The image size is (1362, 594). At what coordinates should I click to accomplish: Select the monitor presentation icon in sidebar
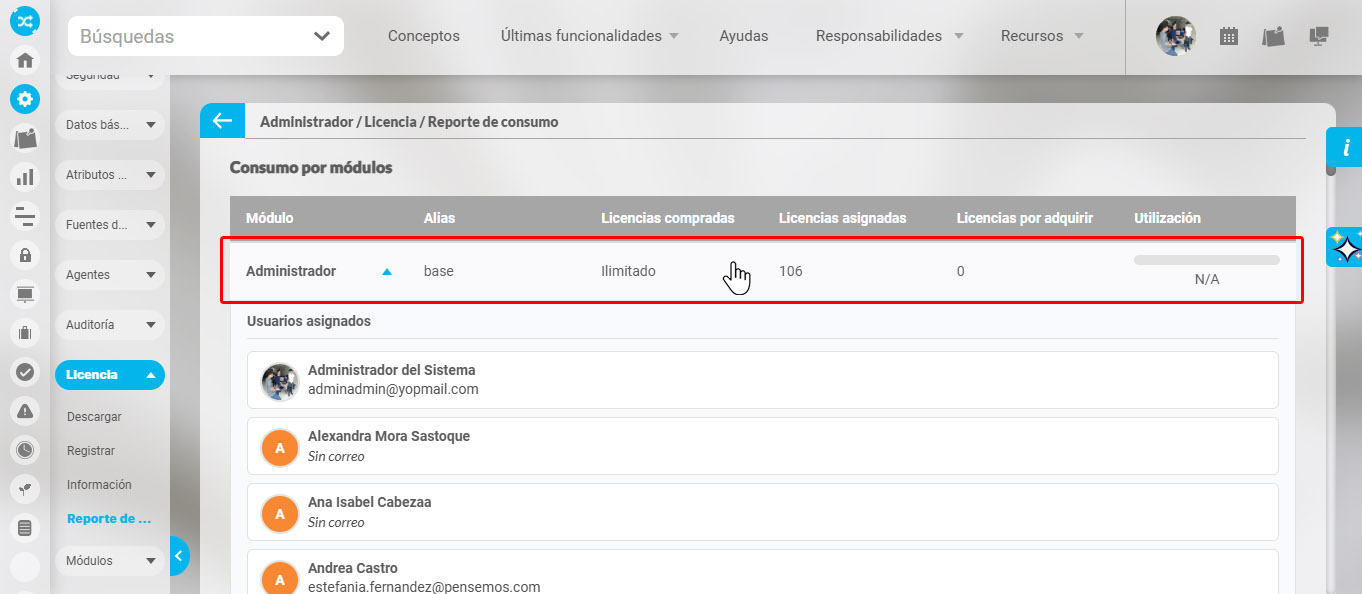click(25, 294)
